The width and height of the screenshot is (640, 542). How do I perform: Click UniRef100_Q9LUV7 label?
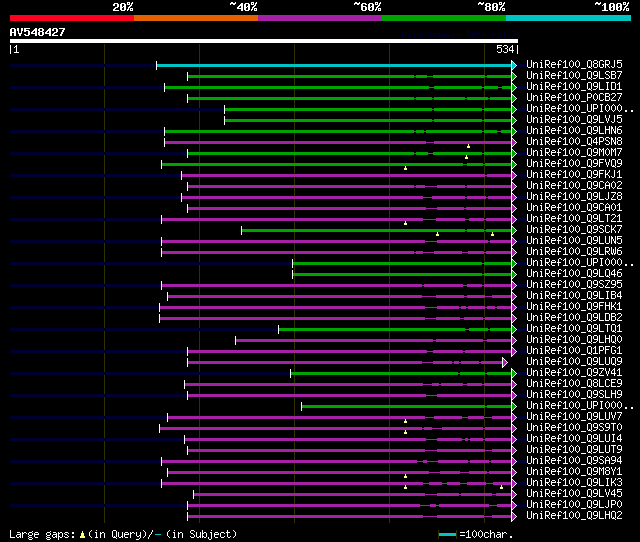(574, 417)
